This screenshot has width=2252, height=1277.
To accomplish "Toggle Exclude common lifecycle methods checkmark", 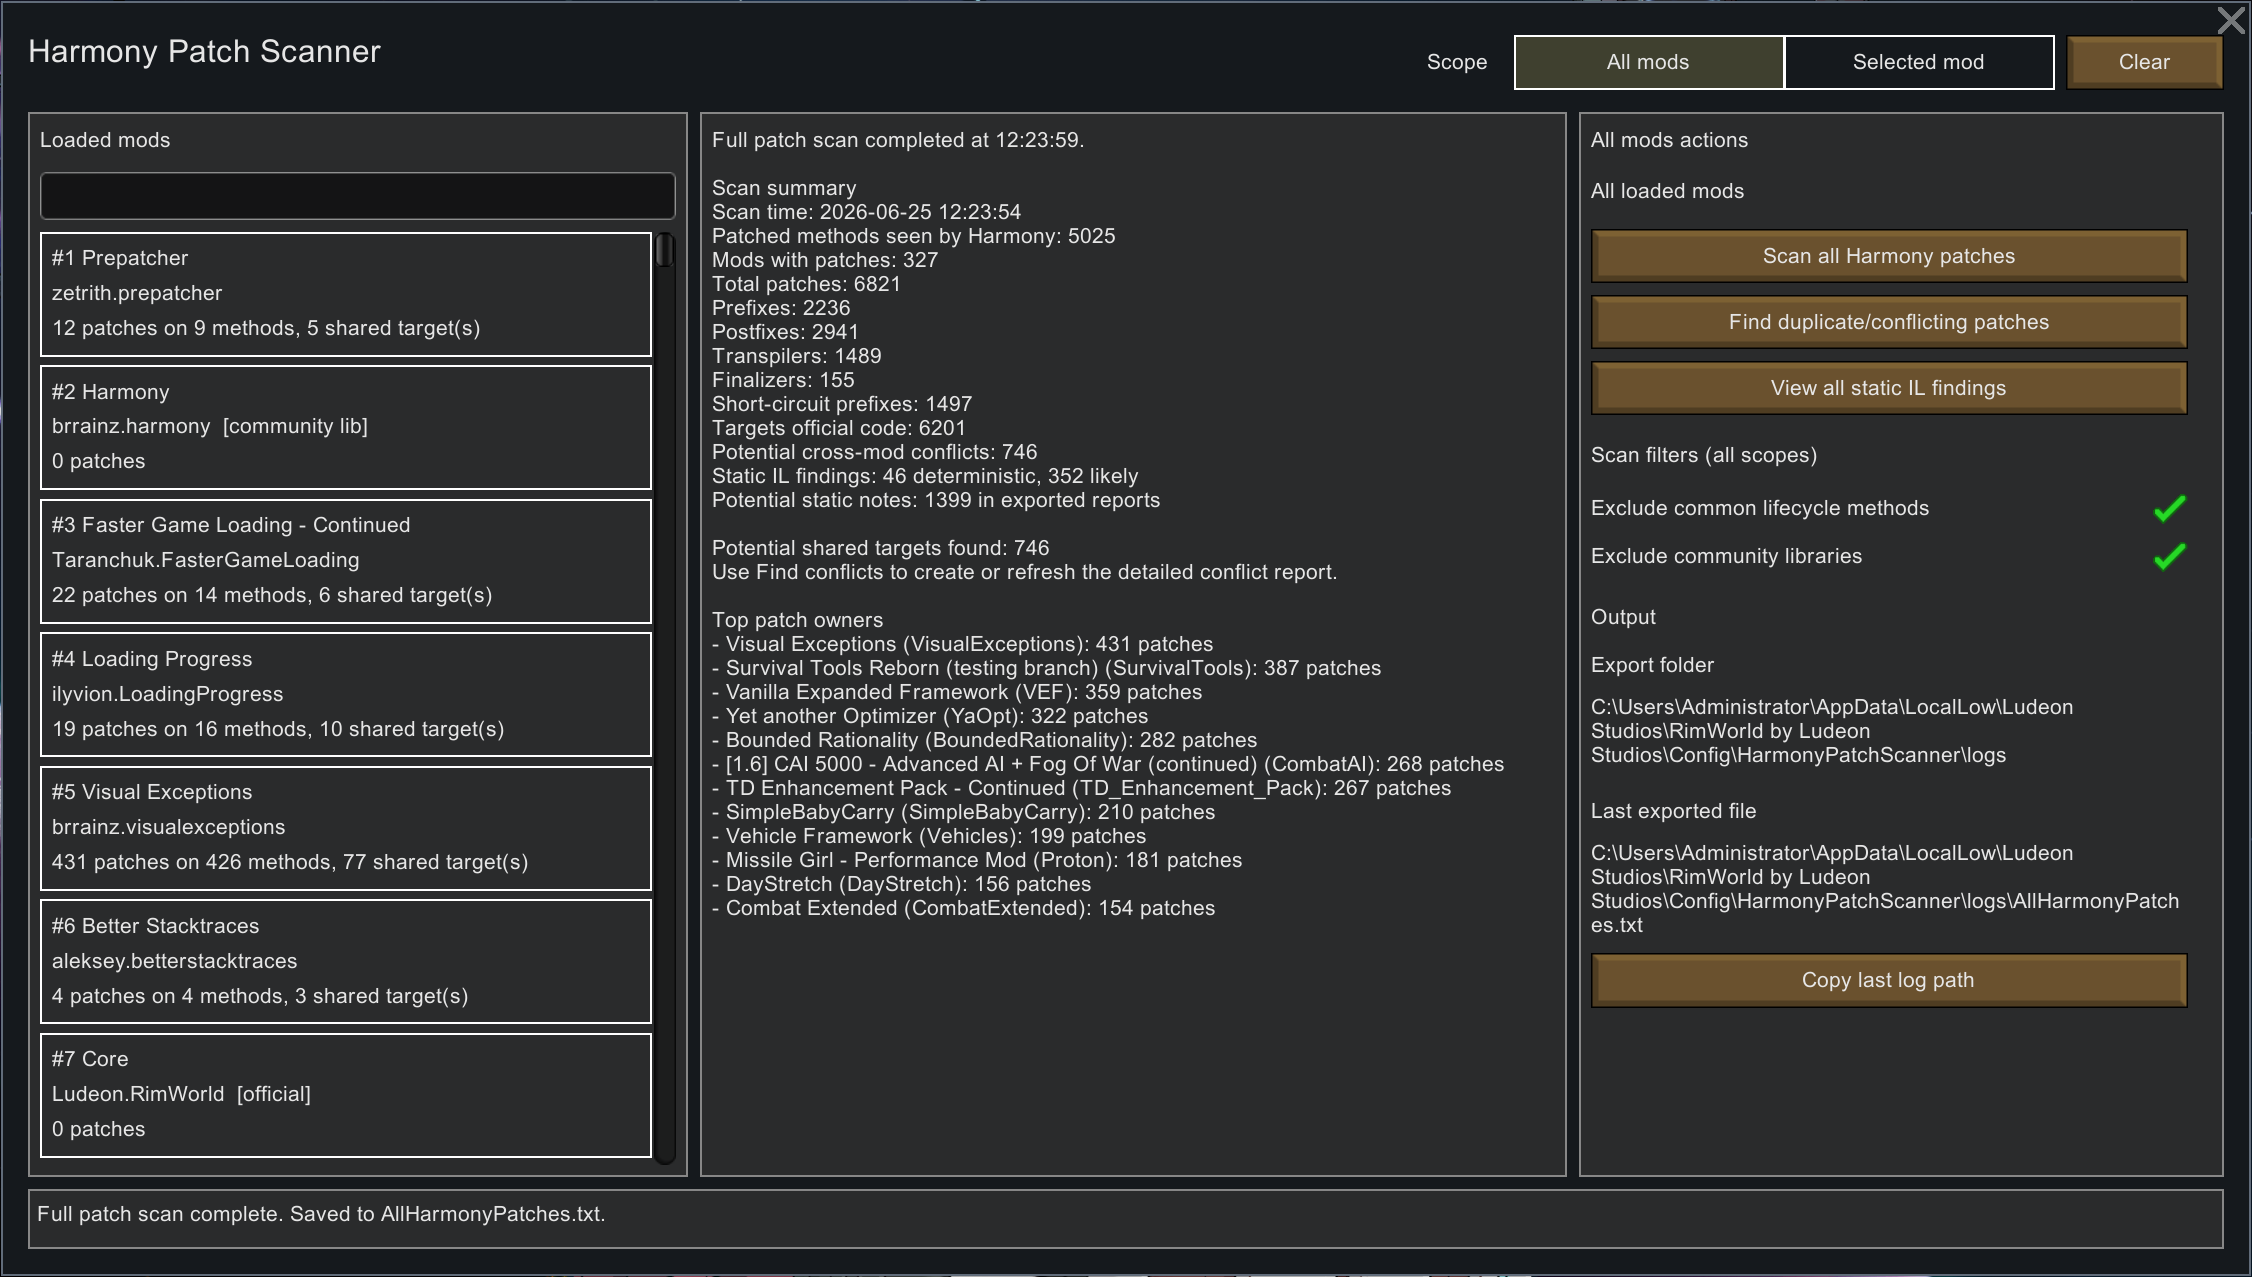I will (x=2169, y=508).
